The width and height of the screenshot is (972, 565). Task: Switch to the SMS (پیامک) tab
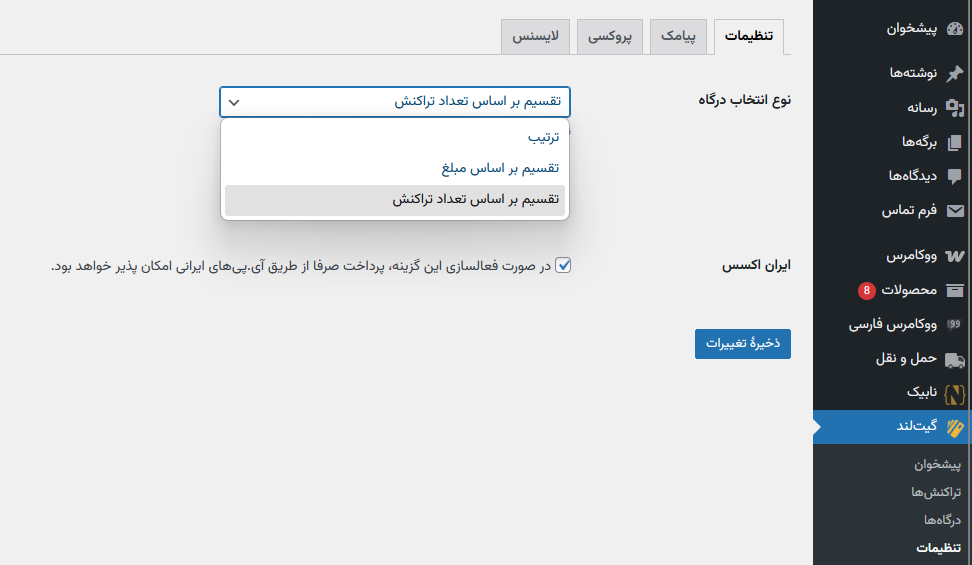click(x=678, y=37)
